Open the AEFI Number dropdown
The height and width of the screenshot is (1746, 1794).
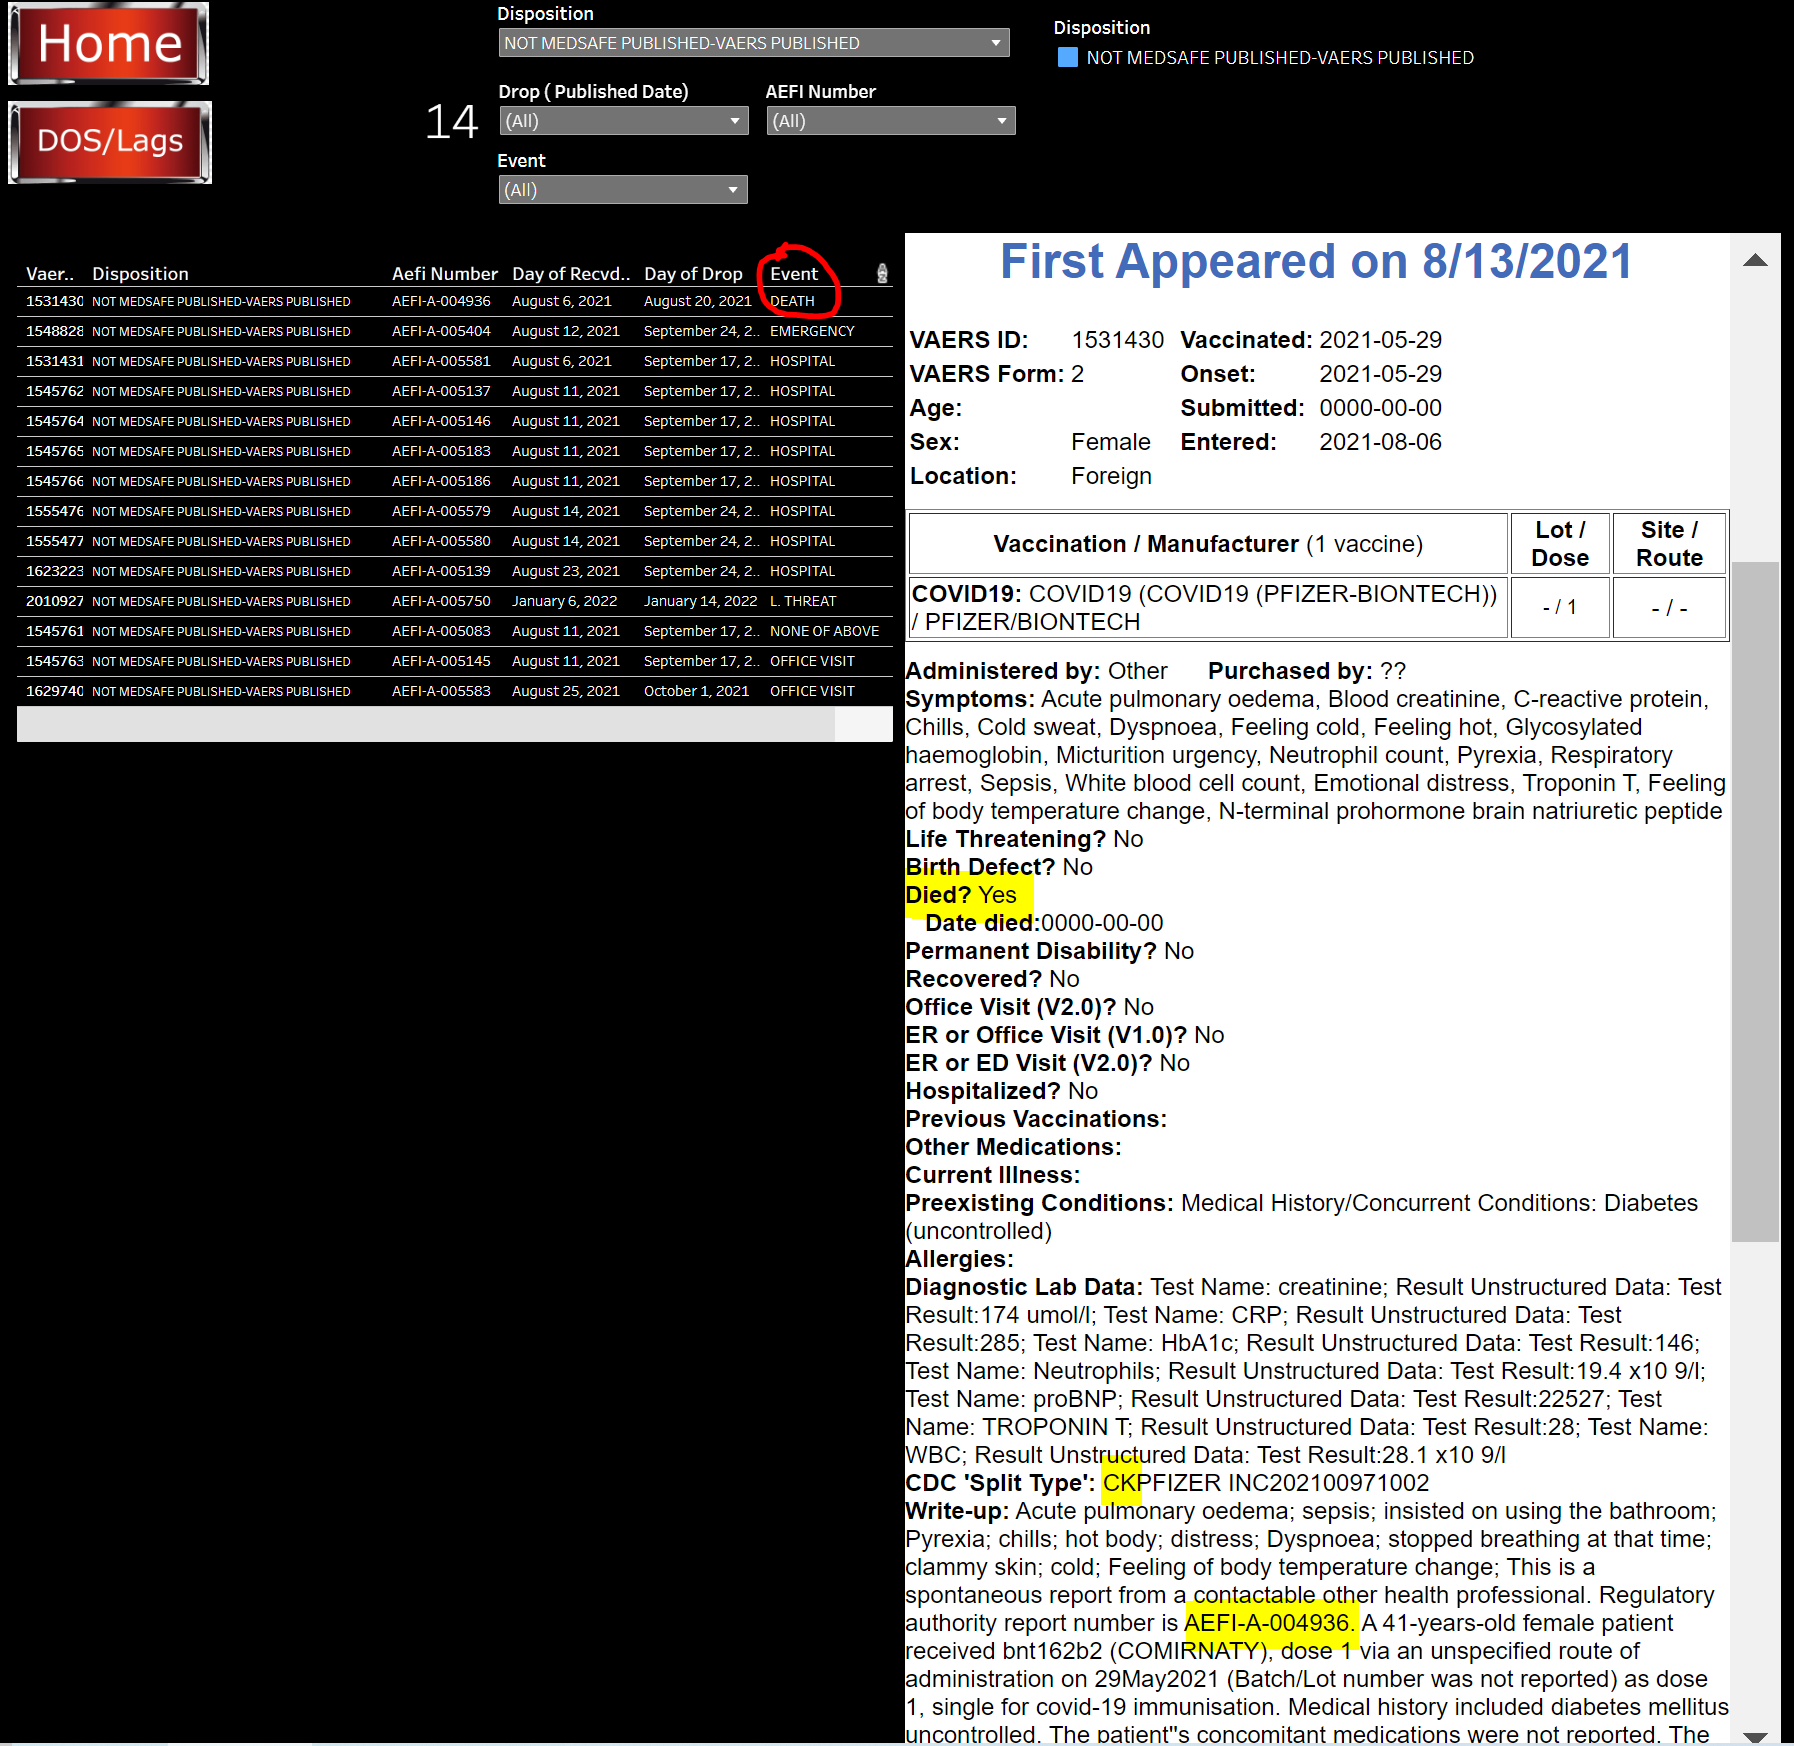click(890, 121)
